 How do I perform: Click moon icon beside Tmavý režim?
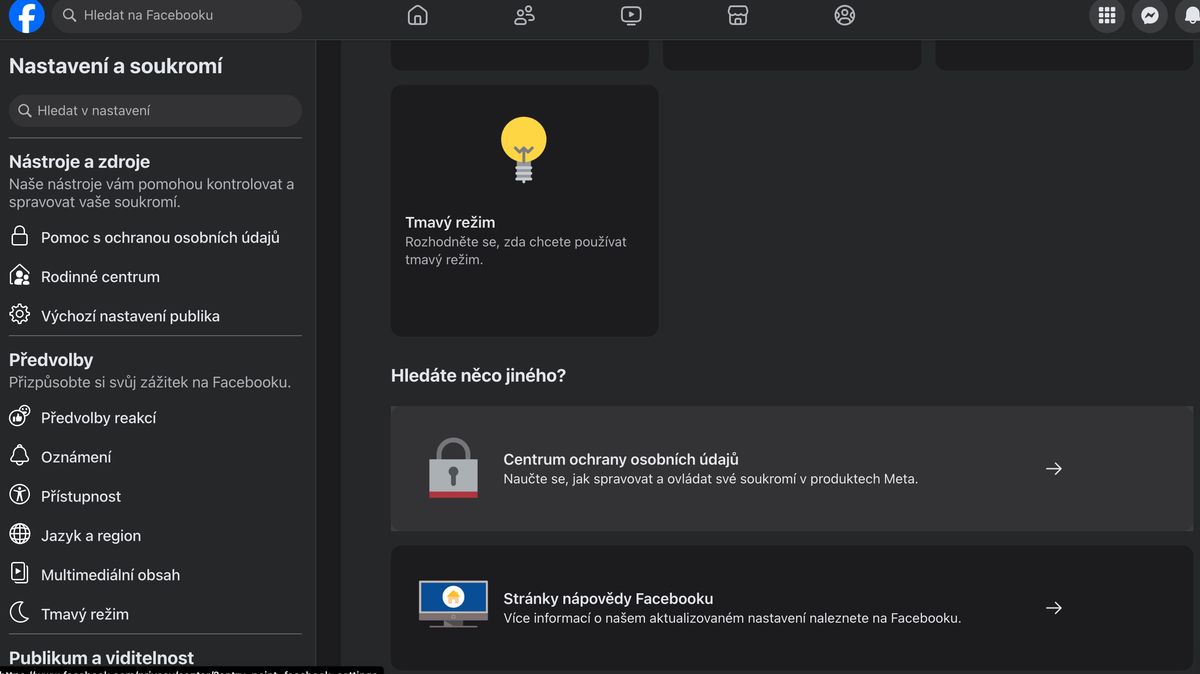click(20, 613)
